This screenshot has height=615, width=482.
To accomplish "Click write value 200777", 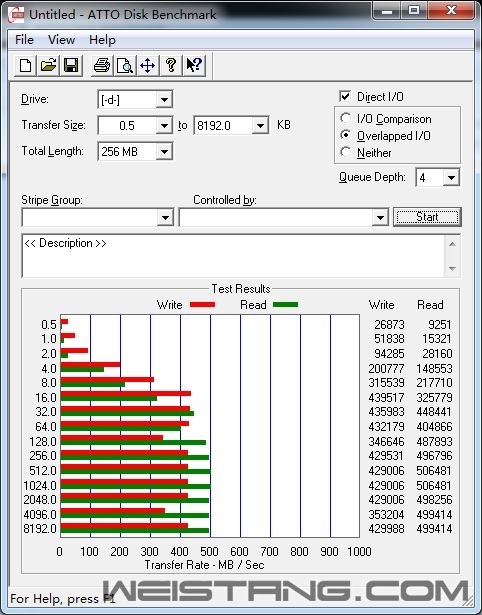I will (x=386, y=368).
